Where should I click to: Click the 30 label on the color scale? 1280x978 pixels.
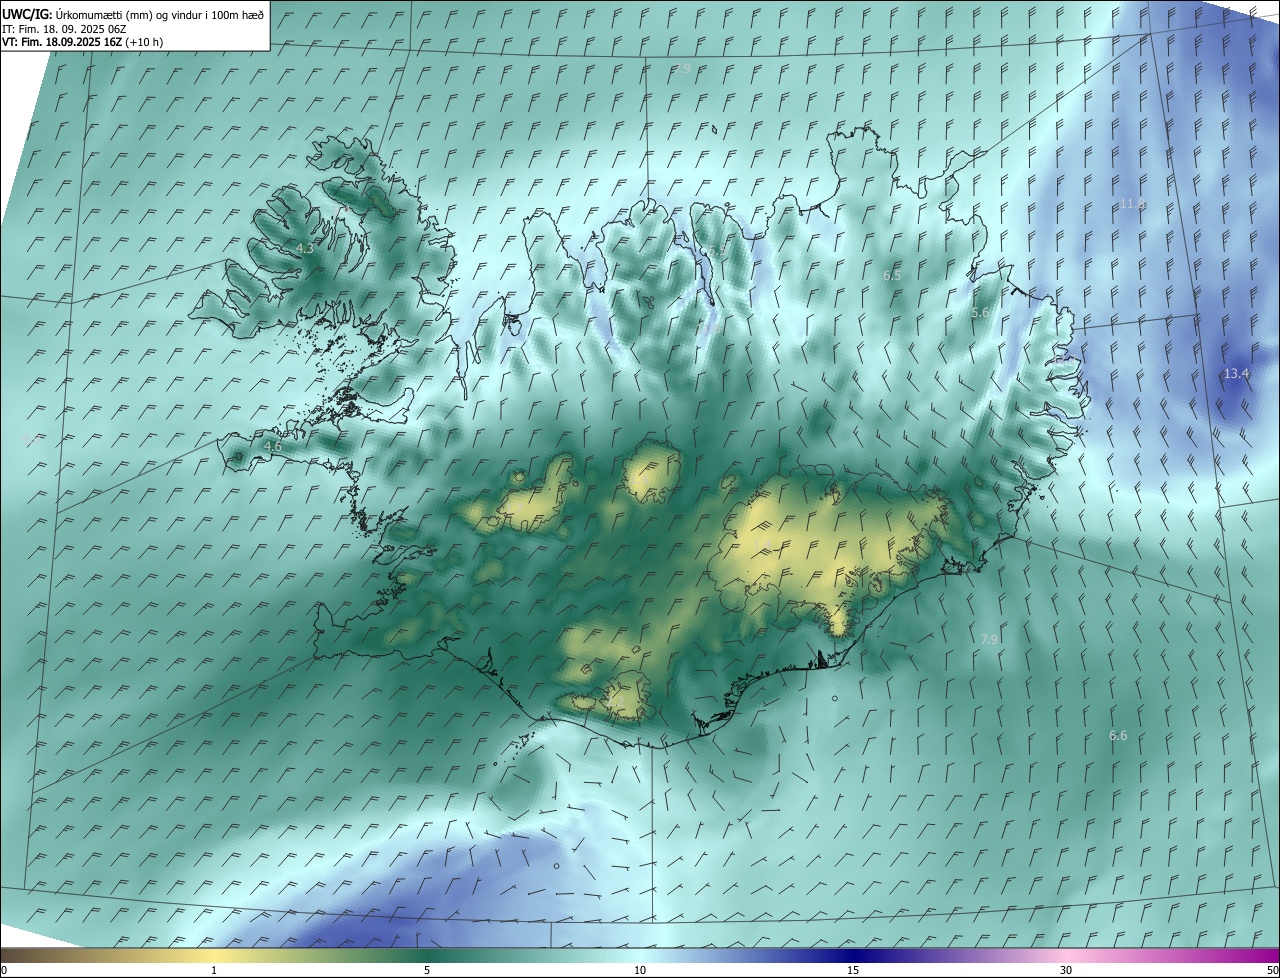pos(1066,971)
